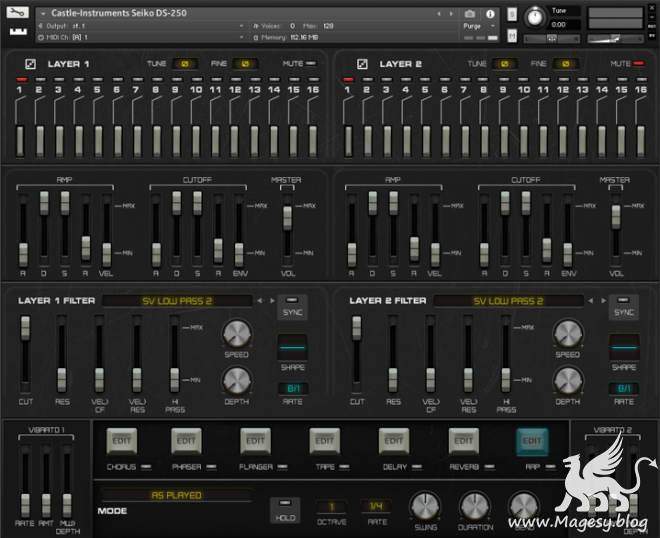
Task: Click the Layer 2 filter Speed knob
Action: coord(567,333)
